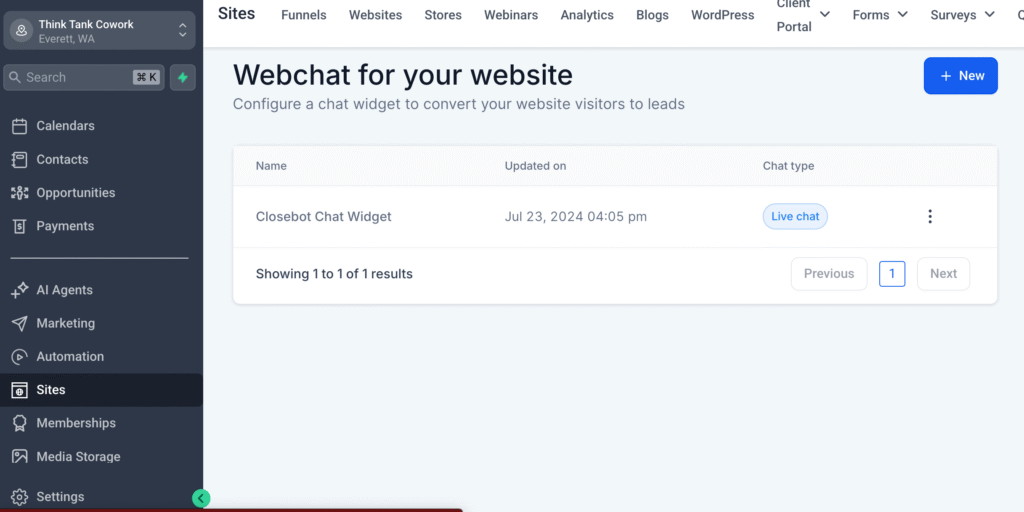Expand the Forms dropdown menu
The height and width of the screenshot is (512, 1024).
tap(880, 14)
